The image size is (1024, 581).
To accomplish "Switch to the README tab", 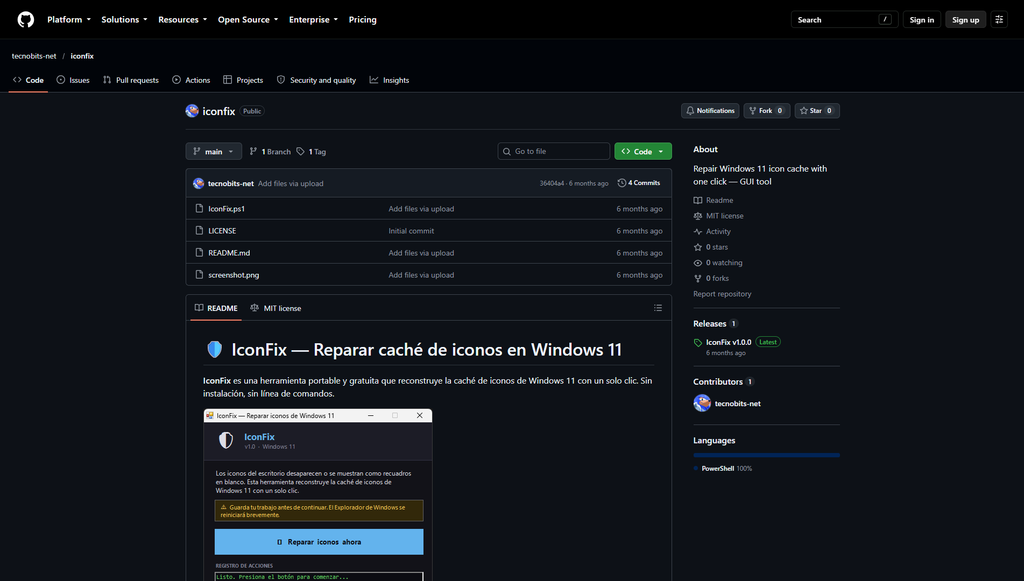I will pos(216,308).
